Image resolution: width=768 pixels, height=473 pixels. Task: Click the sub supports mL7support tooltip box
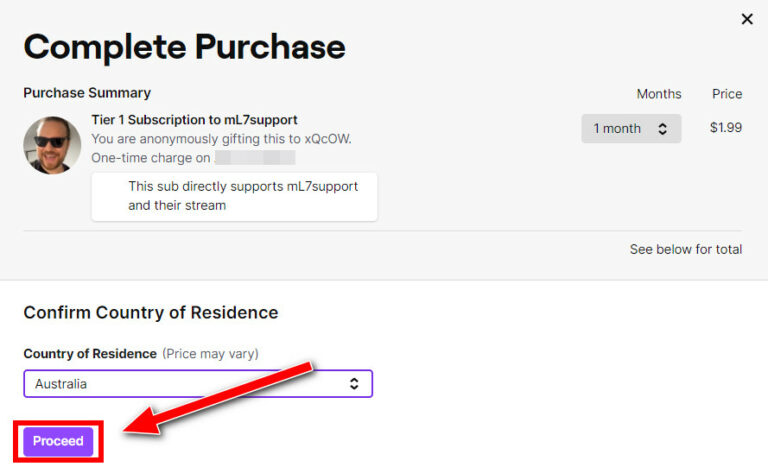pos(235,196)
